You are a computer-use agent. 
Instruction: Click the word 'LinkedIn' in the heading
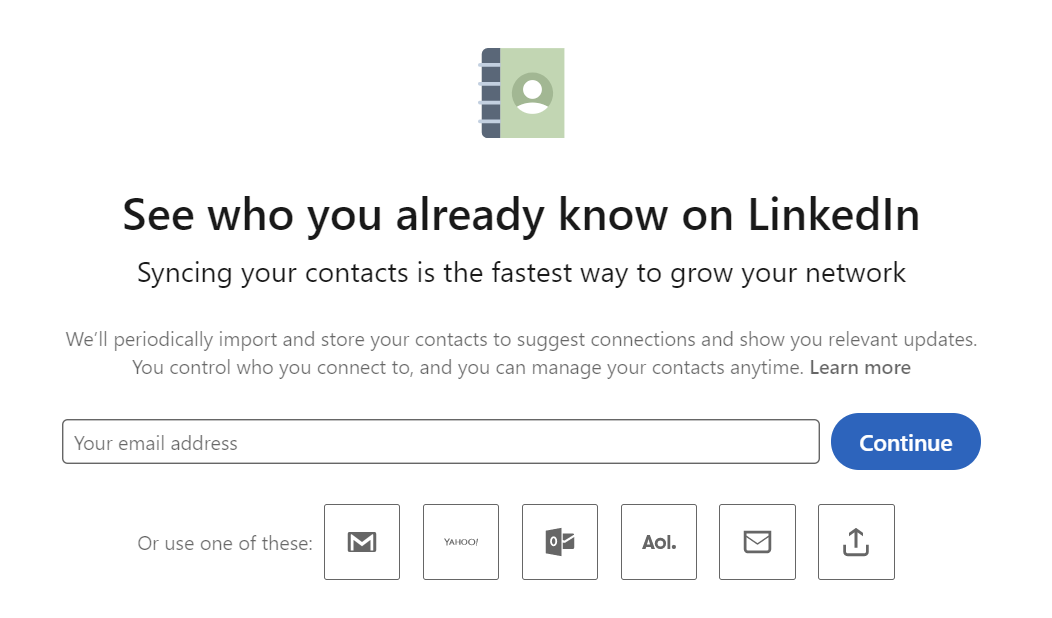(x=833, y=215)
